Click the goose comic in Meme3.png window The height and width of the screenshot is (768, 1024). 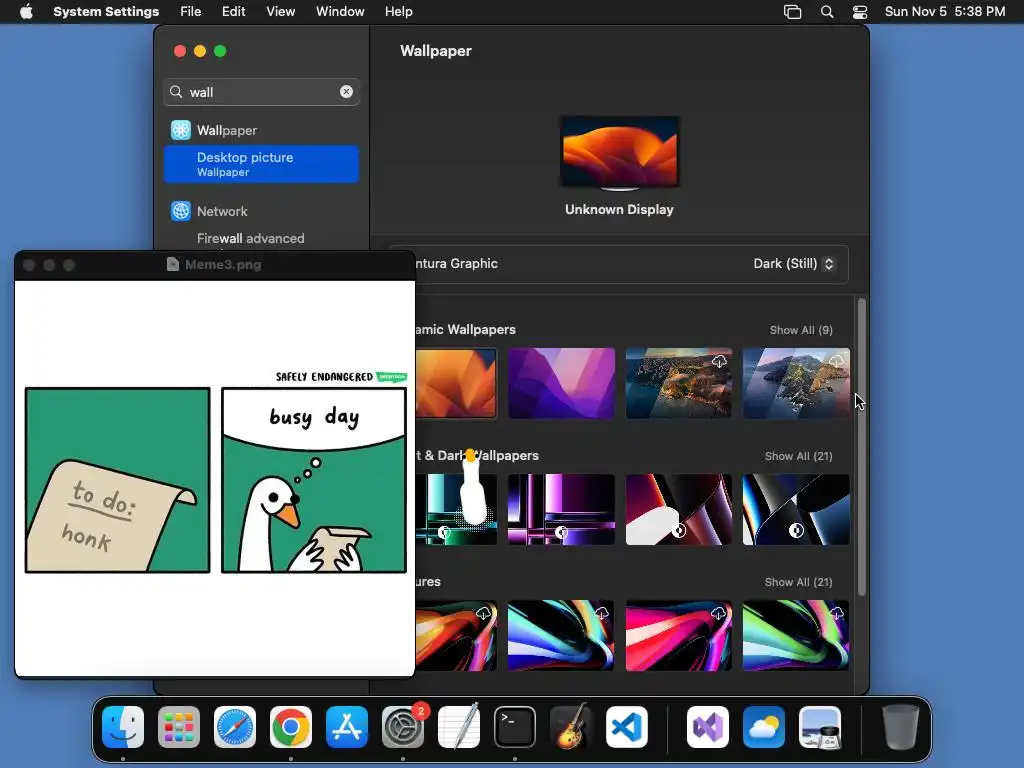click(216, 473)
